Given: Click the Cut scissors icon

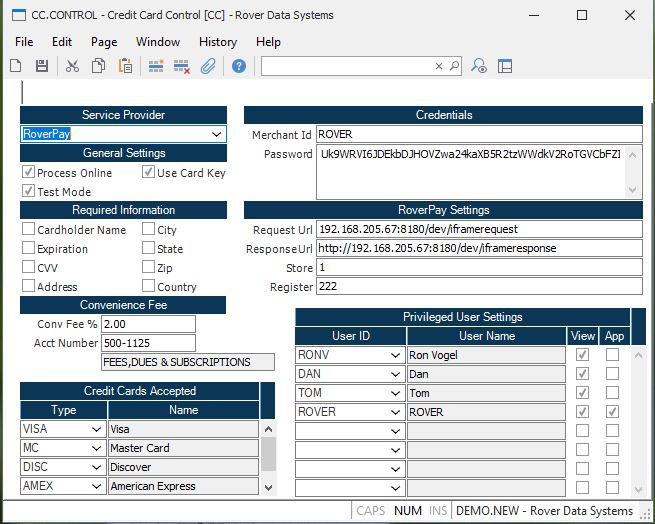Looking at the screenshot, I should click(x=72, y=66).
